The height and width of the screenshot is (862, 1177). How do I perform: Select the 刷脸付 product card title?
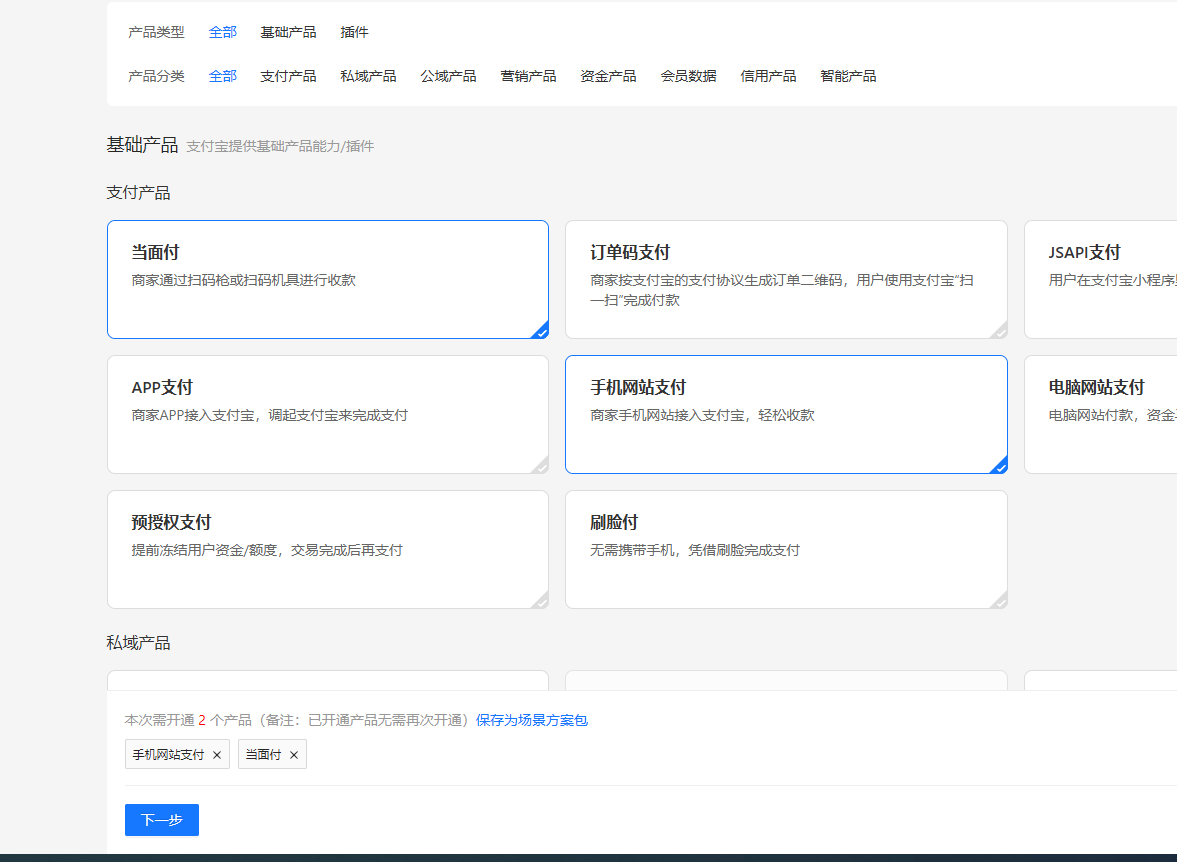tap(614, 523)
